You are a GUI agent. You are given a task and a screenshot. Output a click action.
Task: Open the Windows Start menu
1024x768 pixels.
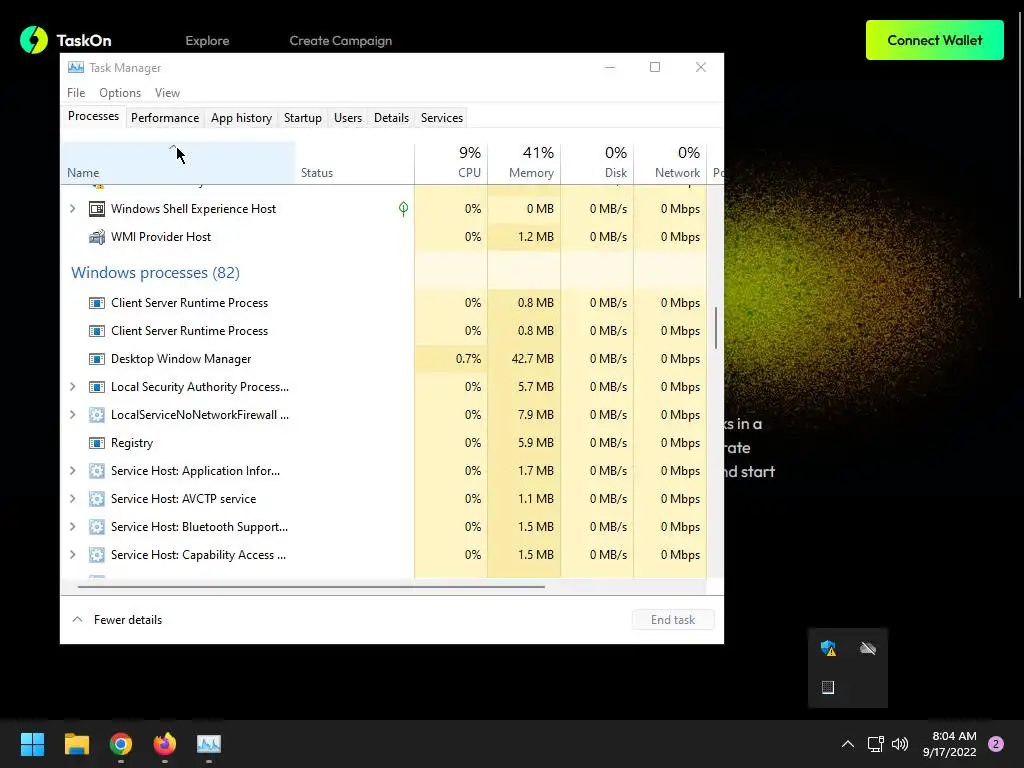32,744
